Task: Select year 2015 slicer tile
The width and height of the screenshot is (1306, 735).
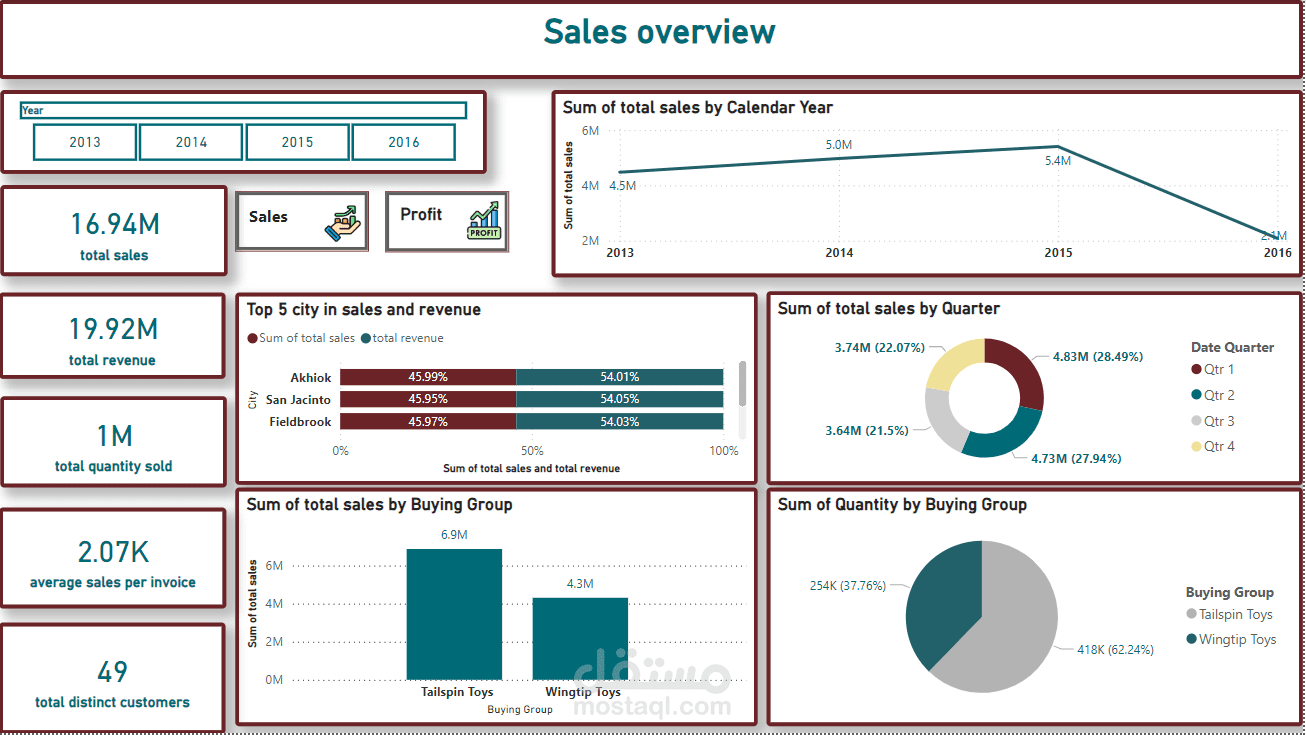Action: pos(297,142)
